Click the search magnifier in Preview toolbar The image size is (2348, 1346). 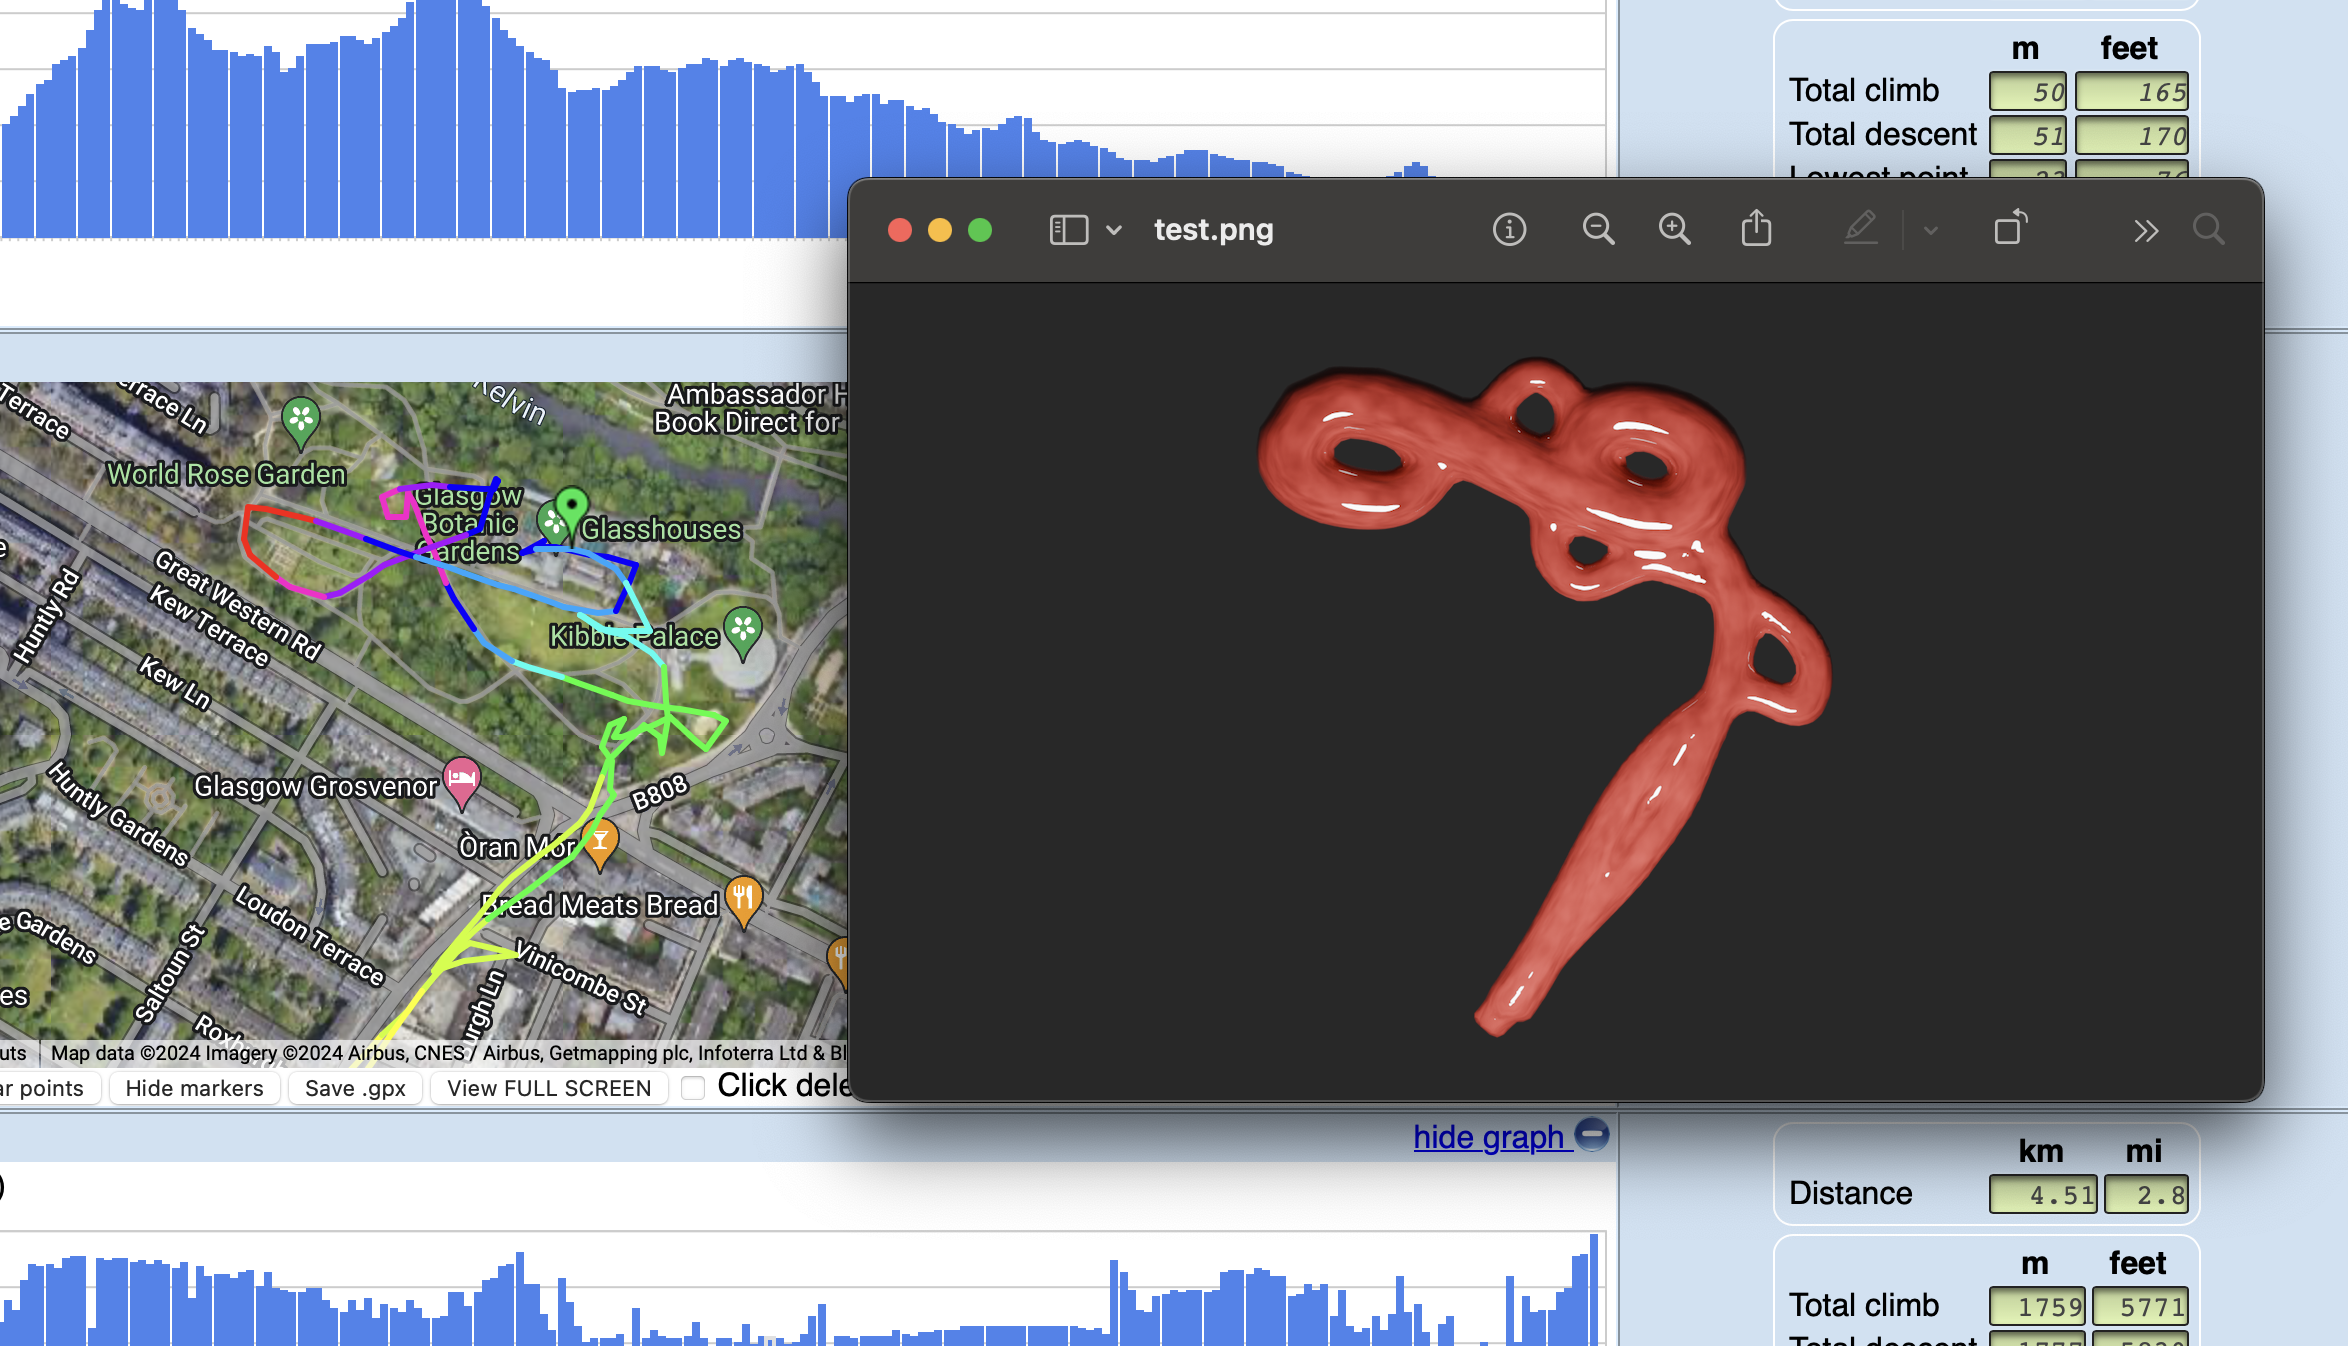[2208, 230]
